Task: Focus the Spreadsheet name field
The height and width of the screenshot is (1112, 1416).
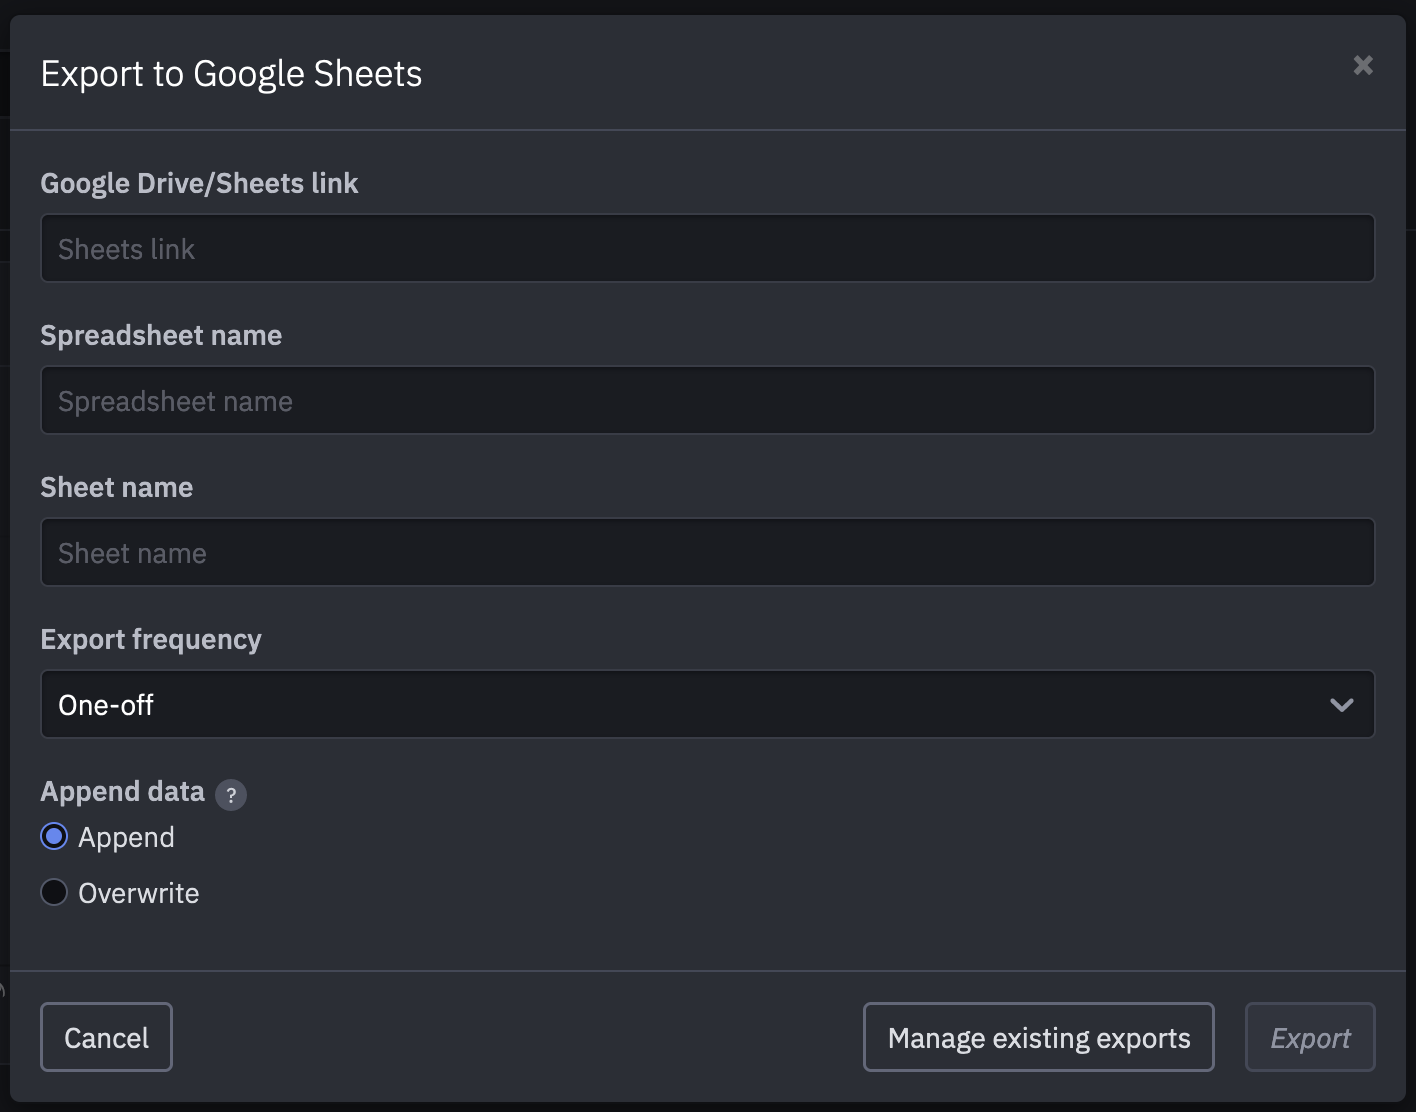Action: [x=708, y=400]
